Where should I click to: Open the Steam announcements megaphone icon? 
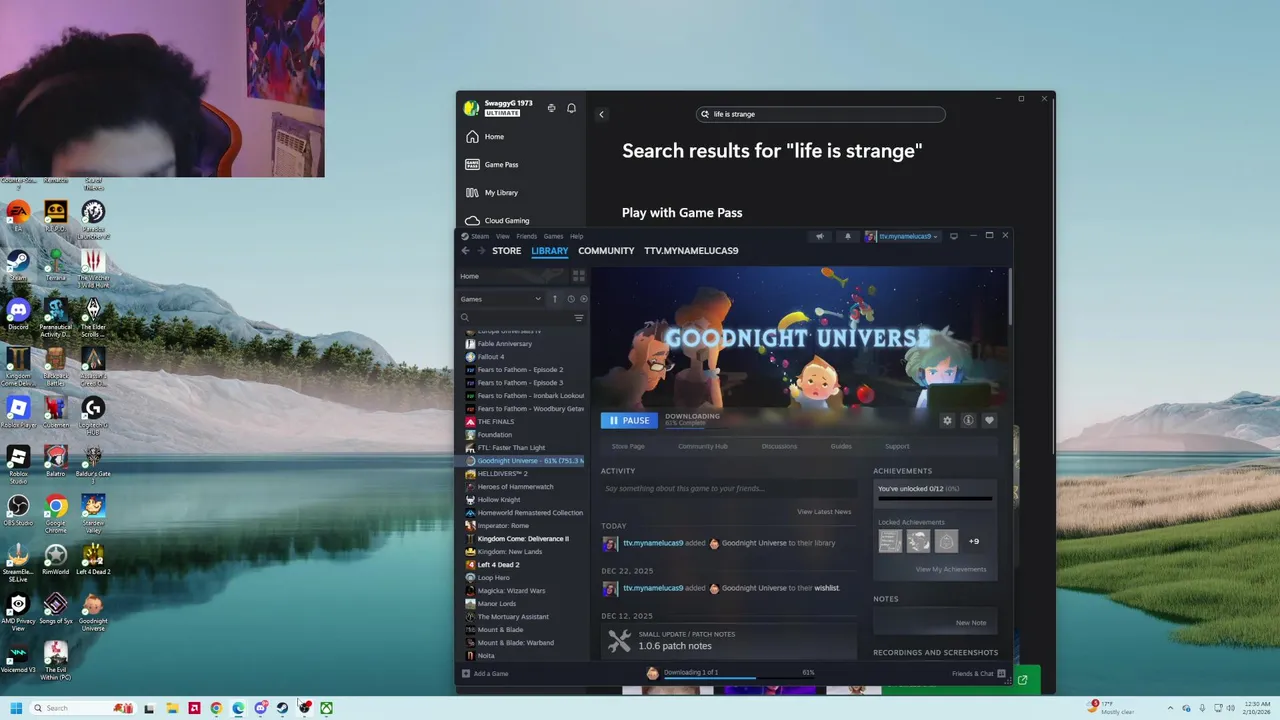pos(820,237)
